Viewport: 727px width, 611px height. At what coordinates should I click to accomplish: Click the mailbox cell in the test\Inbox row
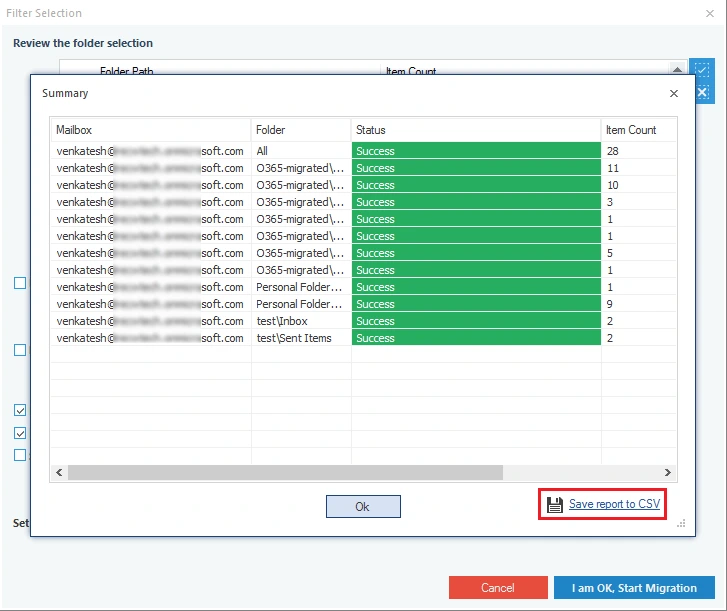point(151,321)
